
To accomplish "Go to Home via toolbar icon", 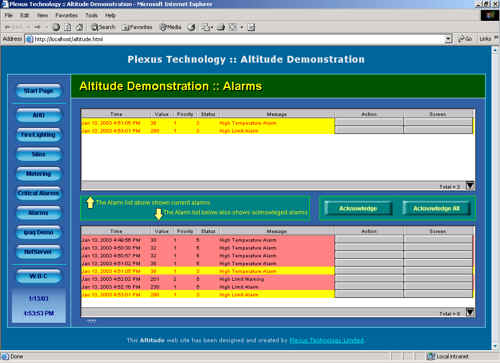I will pyautogui.click(x=79, y=27).
